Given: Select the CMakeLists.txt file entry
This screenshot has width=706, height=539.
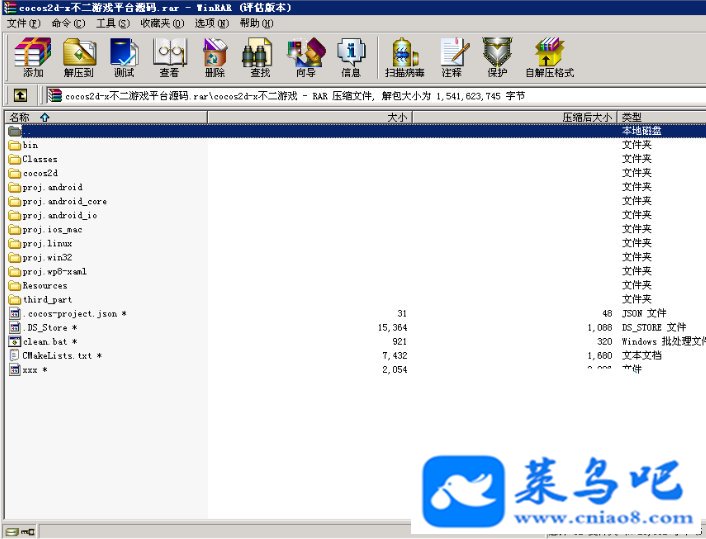Looking at the screenshot, I should click(55, 356).
